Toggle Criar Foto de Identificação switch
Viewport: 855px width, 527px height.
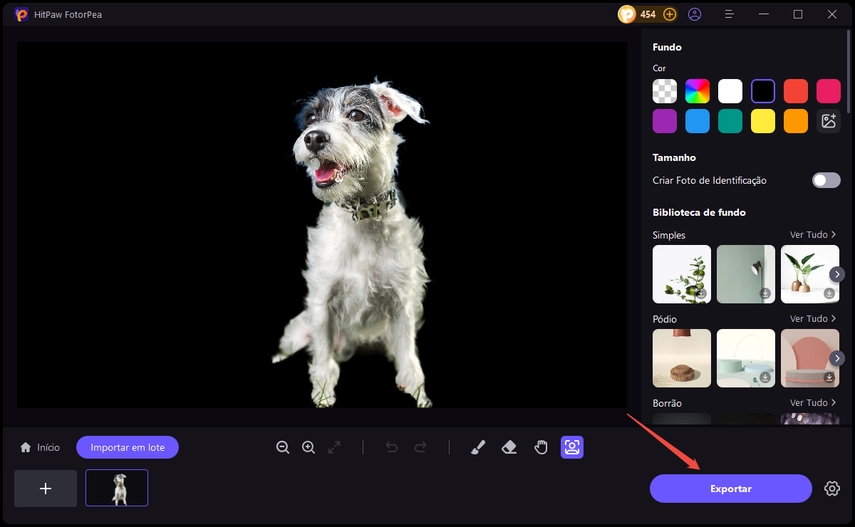(x=826, y=180)
